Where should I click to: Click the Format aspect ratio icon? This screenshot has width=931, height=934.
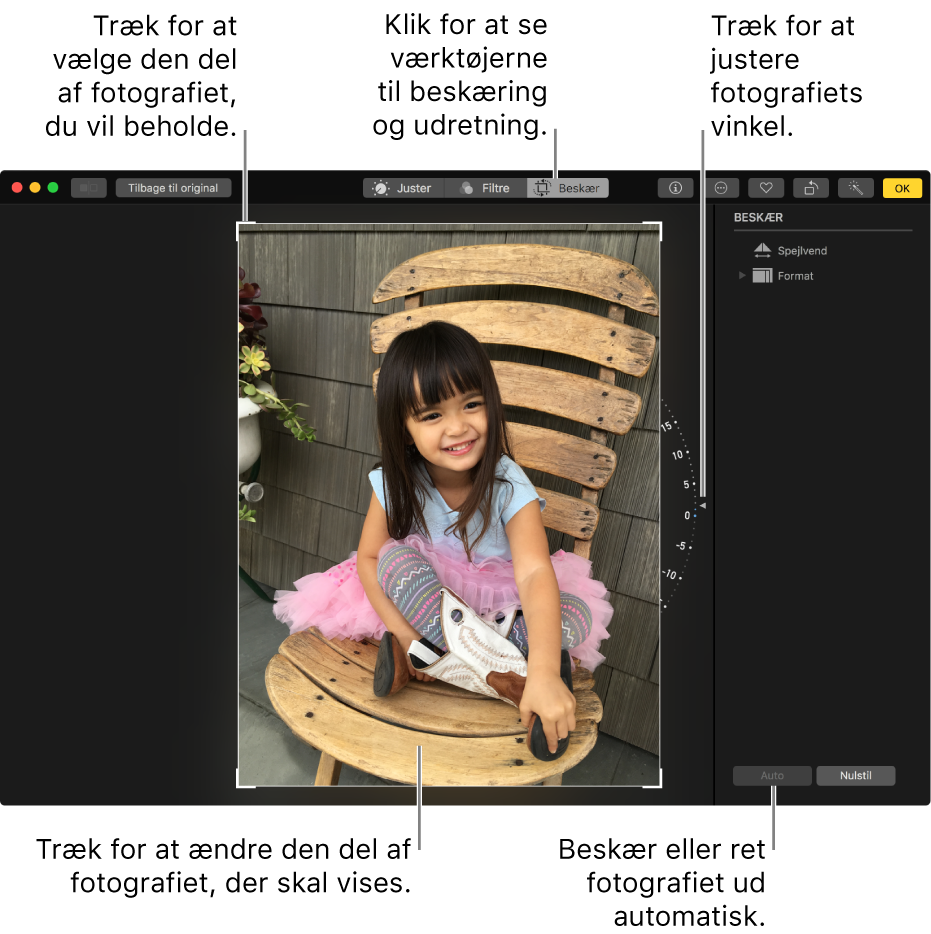[762, 276]
